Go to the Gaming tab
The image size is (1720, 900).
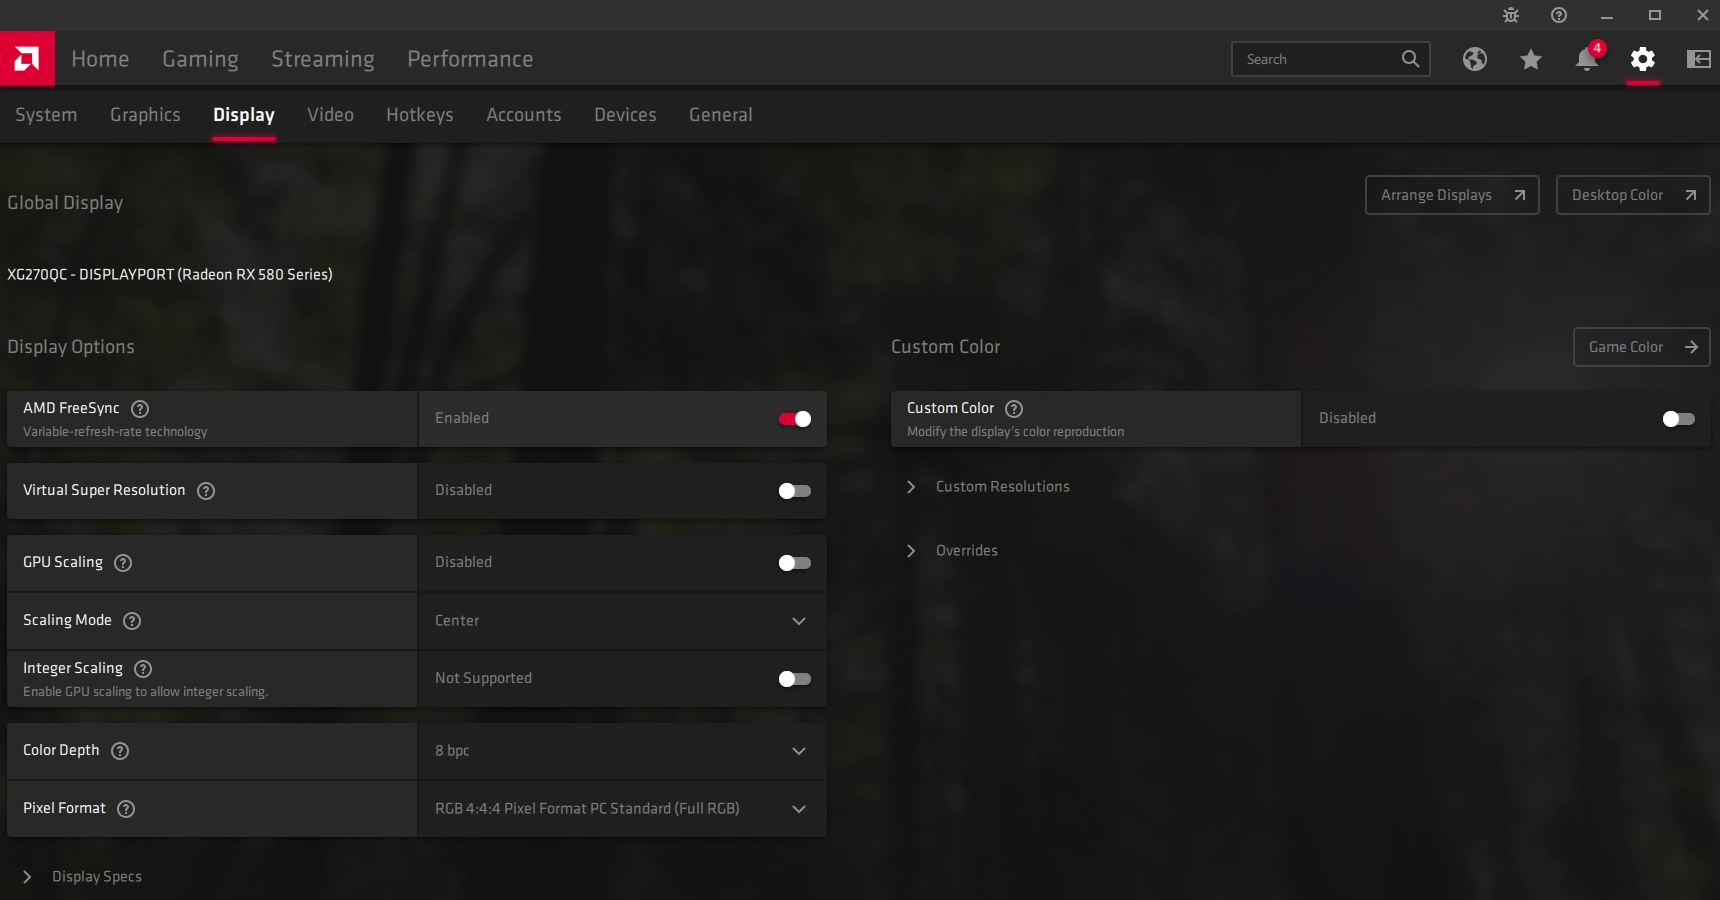point(200,59)
